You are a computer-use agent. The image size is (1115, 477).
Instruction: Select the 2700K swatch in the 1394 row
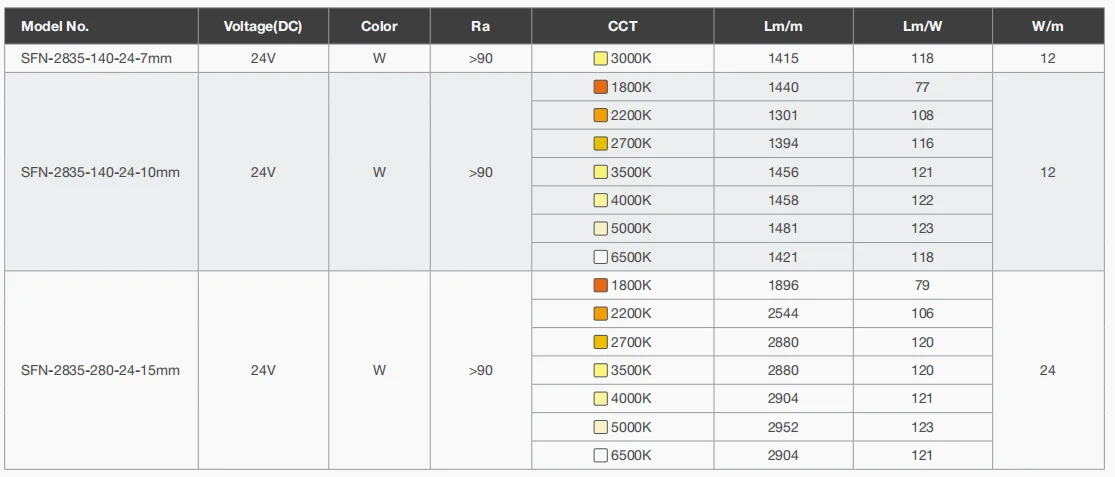click(601, 144)
